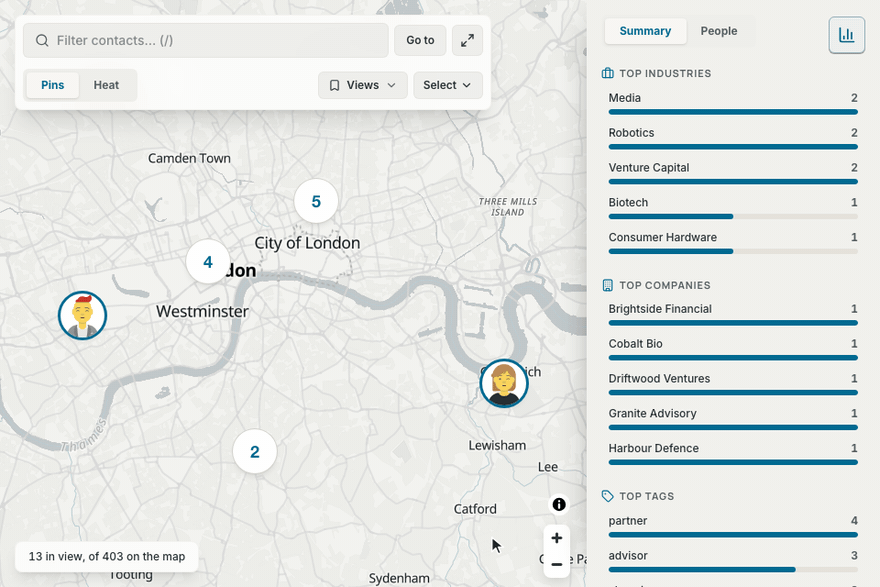Open the Select dropdown menu

pos(448,85)
